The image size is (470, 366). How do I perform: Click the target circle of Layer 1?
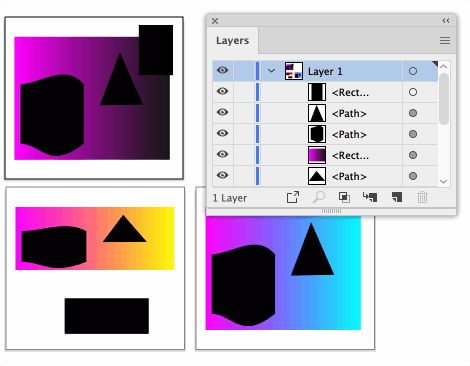413,71
